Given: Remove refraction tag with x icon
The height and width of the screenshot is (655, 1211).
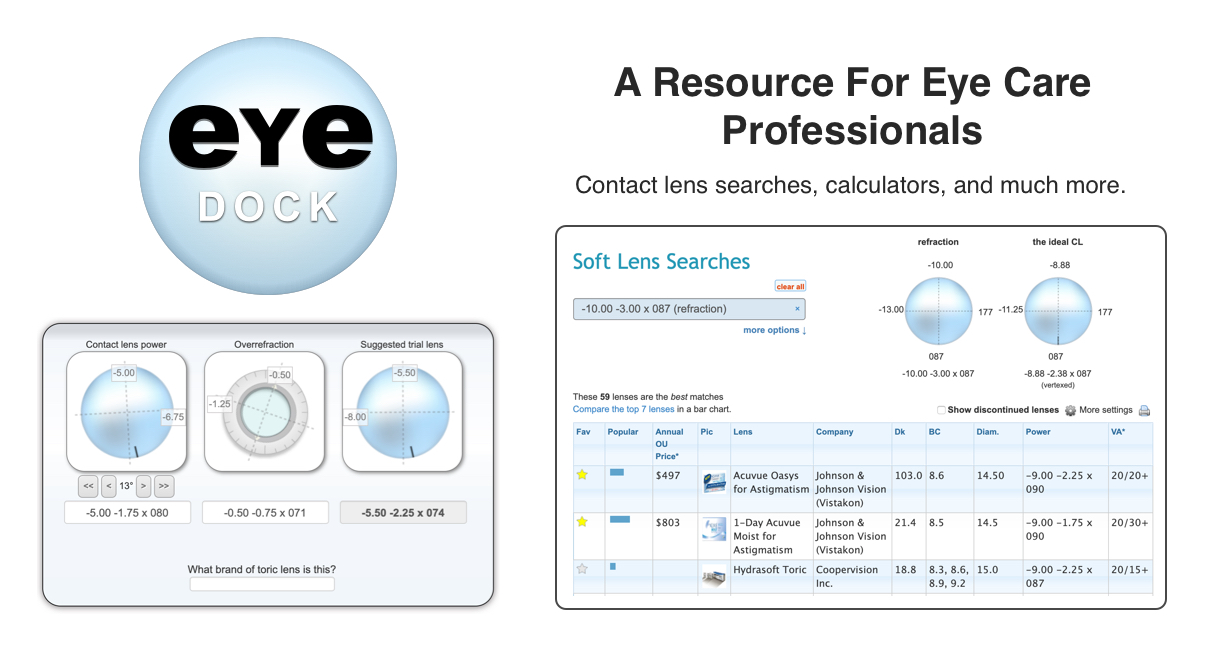Looking at the screenshot, I should tap(797, 309).
